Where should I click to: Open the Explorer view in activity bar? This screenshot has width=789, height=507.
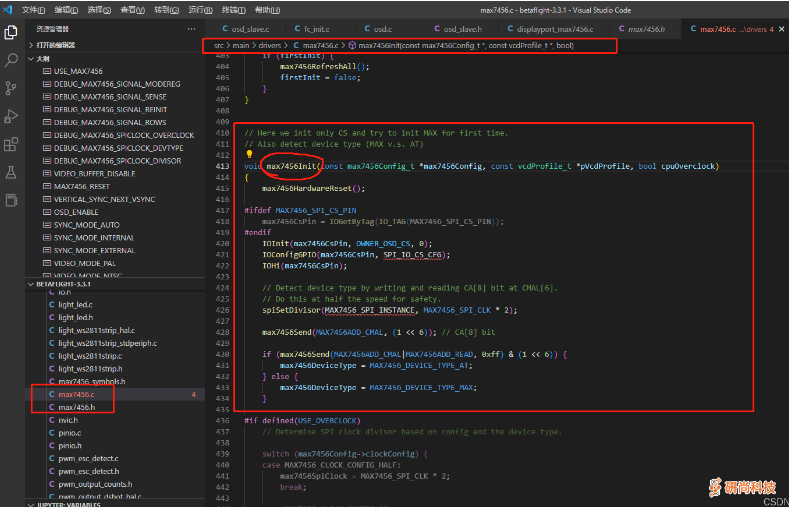(12, 32)
